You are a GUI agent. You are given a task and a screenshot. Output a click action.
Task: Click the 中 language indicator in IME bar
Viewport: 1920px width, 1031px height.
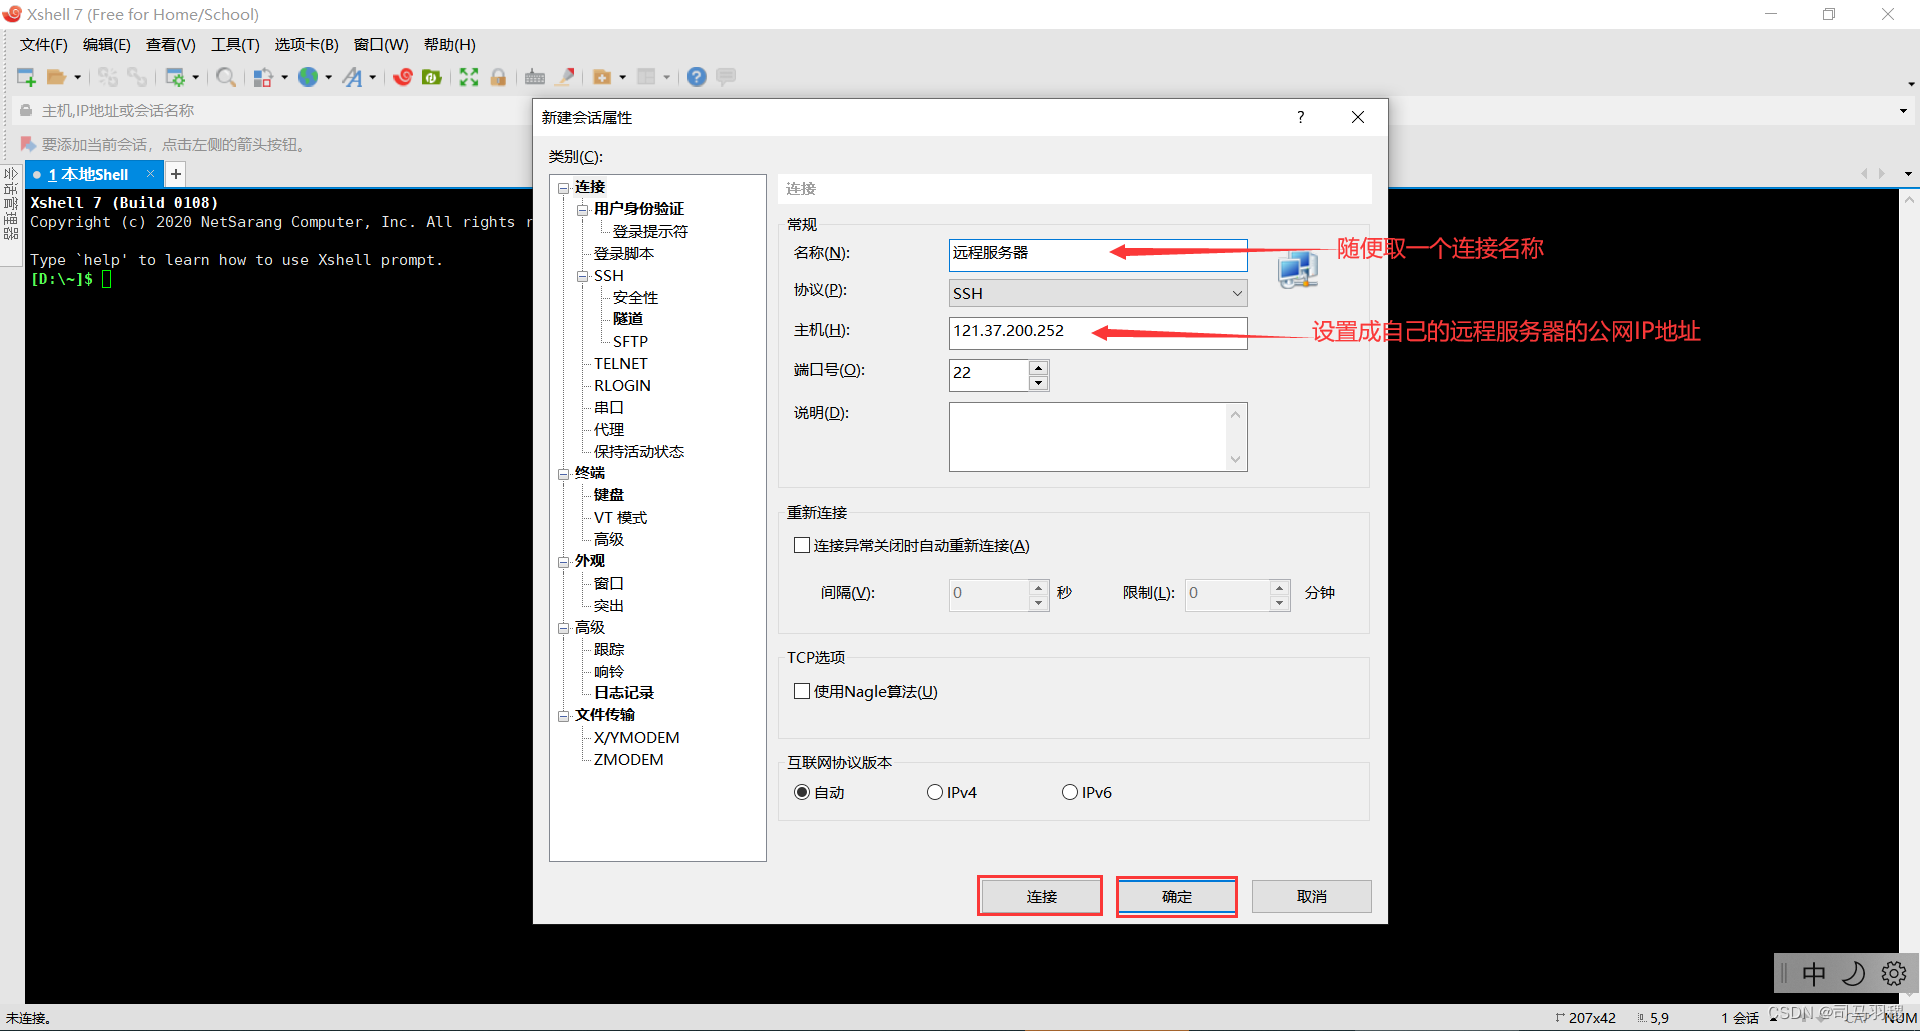point(1814,973)
